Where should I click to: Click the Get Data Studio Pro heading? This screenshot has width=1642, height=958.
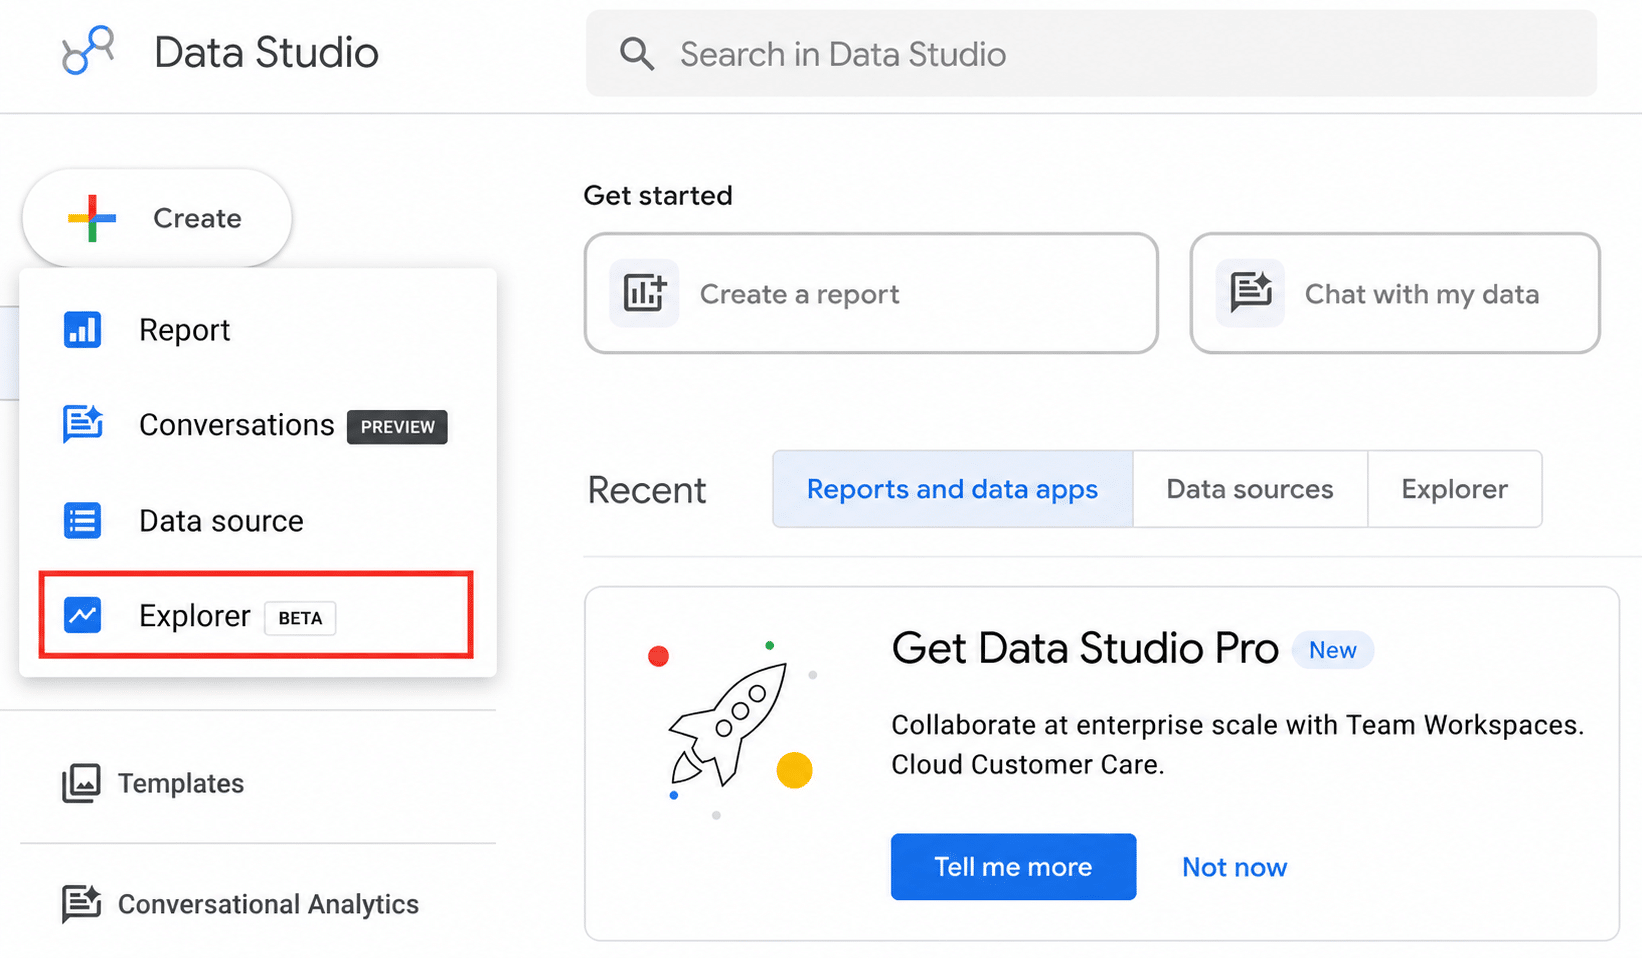click(x=1085, y=649)
